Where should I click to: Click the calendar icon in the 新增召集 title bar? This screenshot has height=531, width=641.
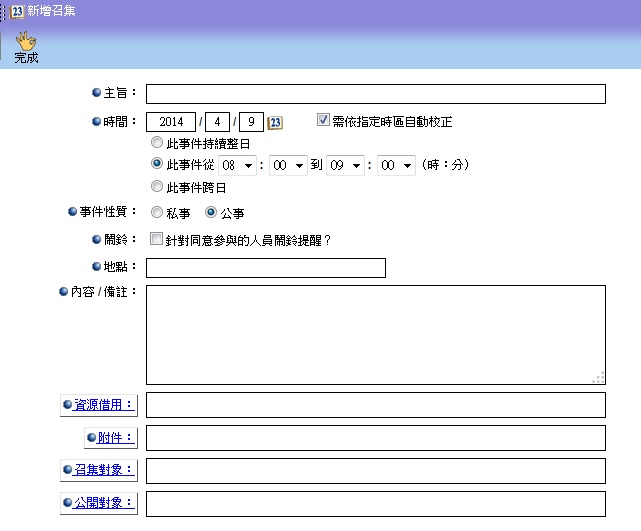pyautogui.click(x=17, y=11)
